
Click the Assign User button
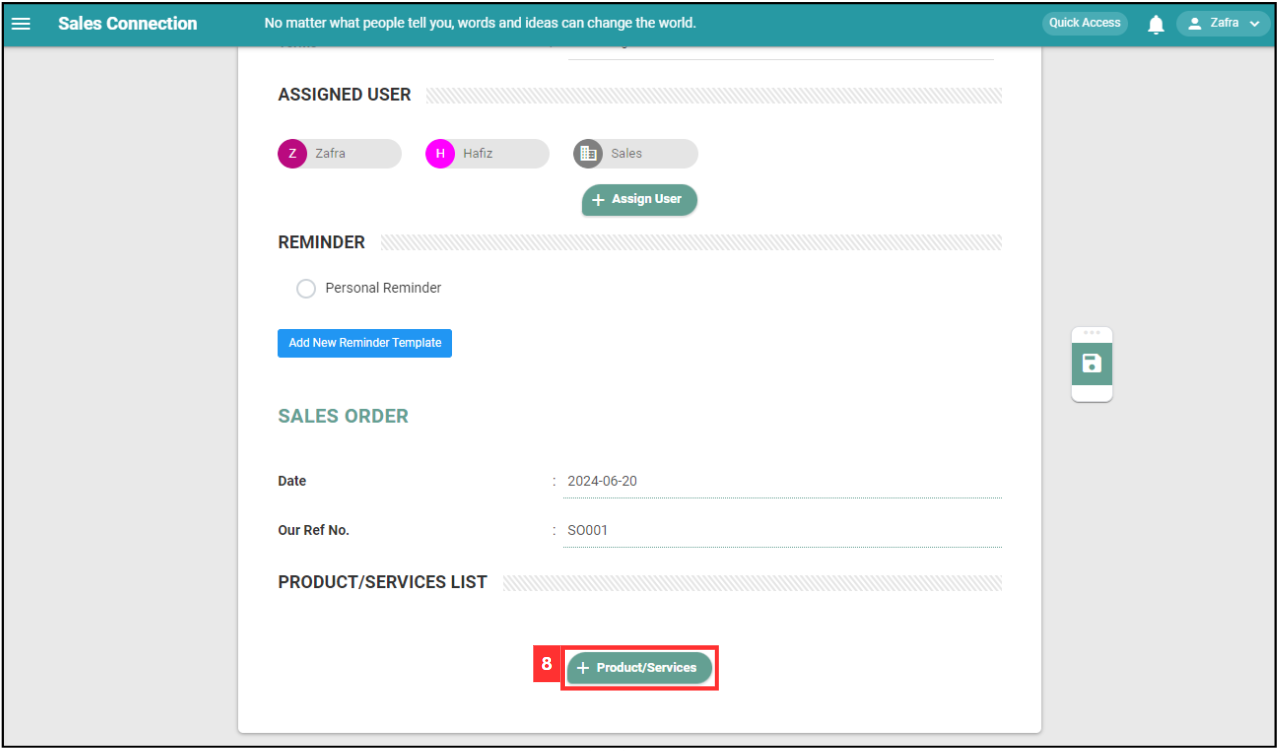point(640,199)
